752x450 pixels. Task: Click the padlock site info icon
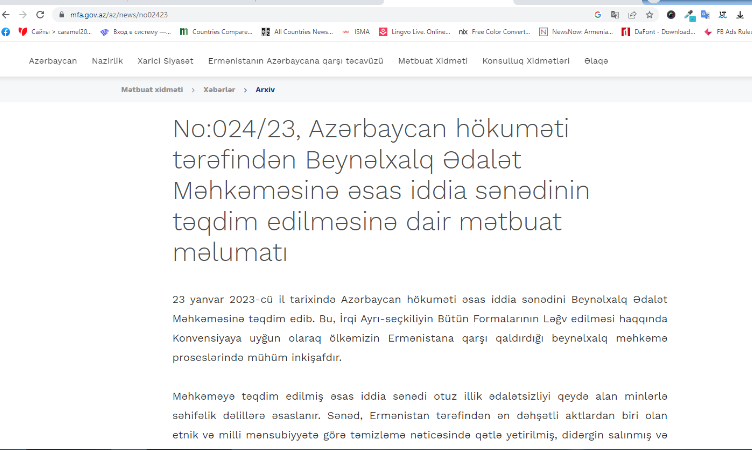pyautogui.click(x=61, y=15)
